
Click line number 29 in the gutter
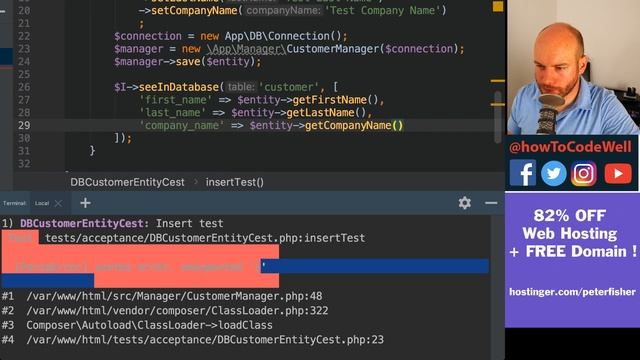tap(24, 125)
